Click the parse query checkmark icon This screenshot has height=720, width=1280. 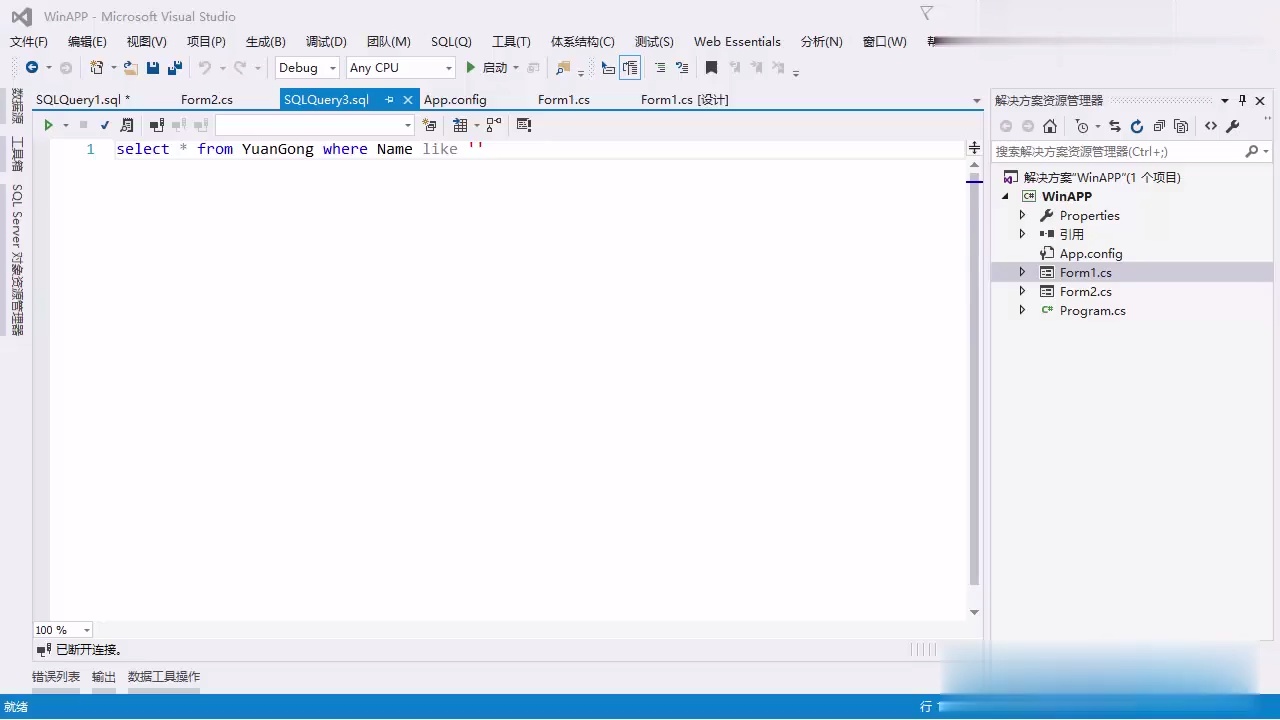pos(104,124)
